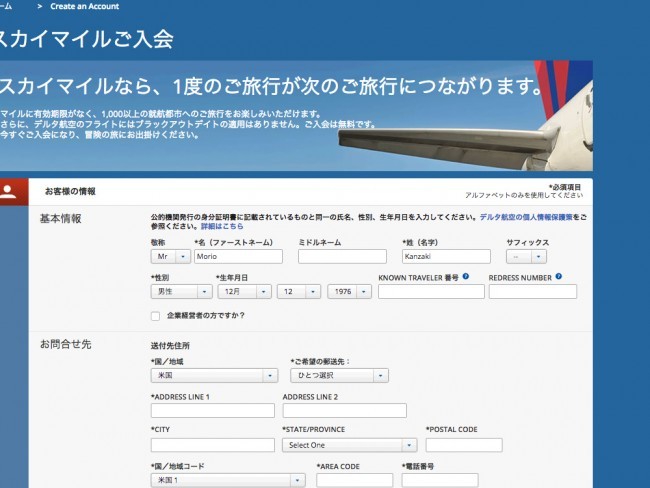Click the Known Traveler number help icon
Image resolution: width=650 pixels, height=488 pixels.
click(x=466, y=277)
